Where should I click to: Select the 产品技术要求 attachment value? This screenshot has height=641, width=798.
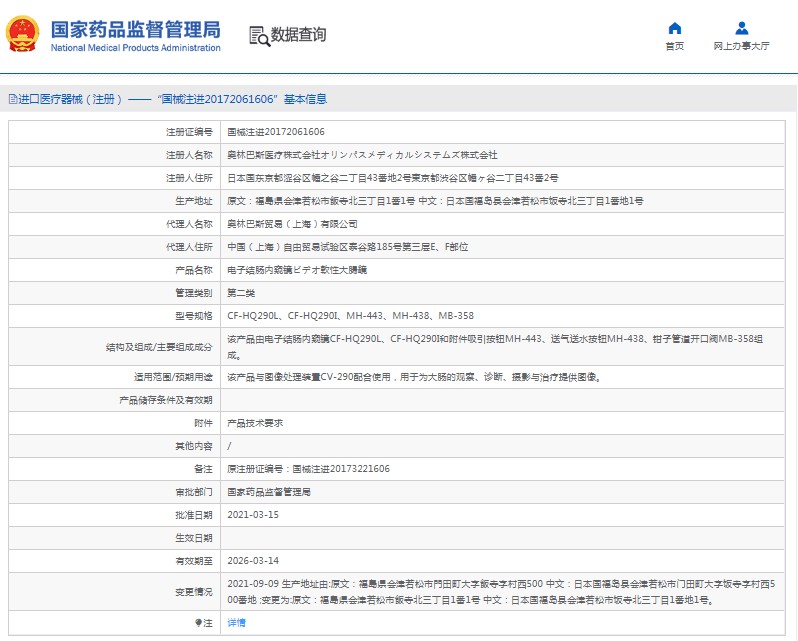(255, 423)
